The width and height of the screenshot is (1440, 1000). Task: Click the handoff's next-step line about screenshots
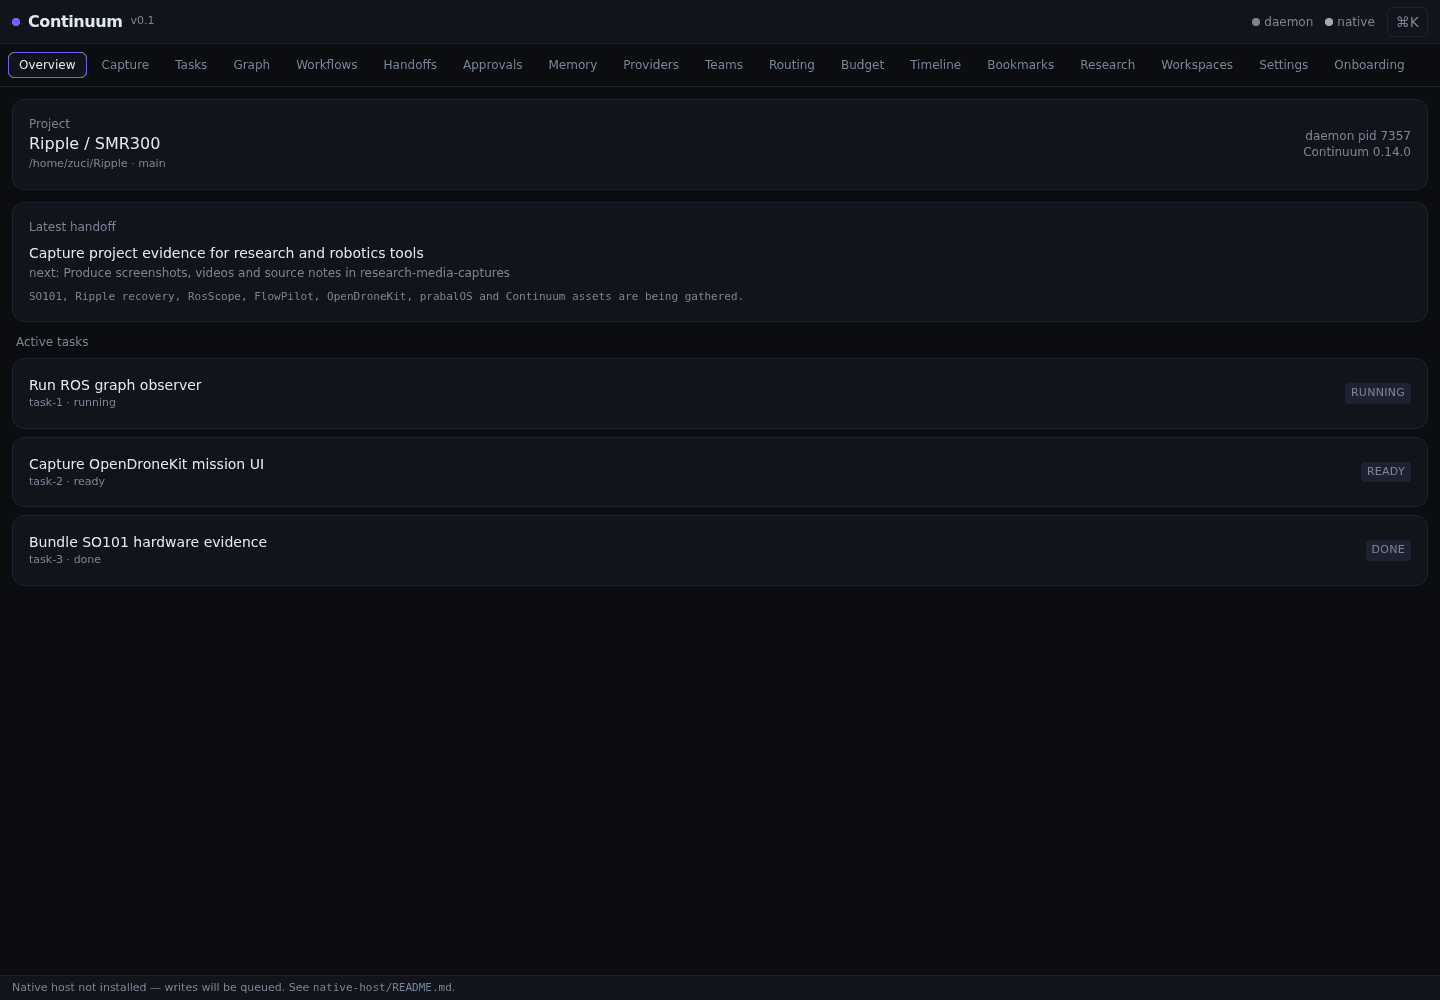coord(269,273)
